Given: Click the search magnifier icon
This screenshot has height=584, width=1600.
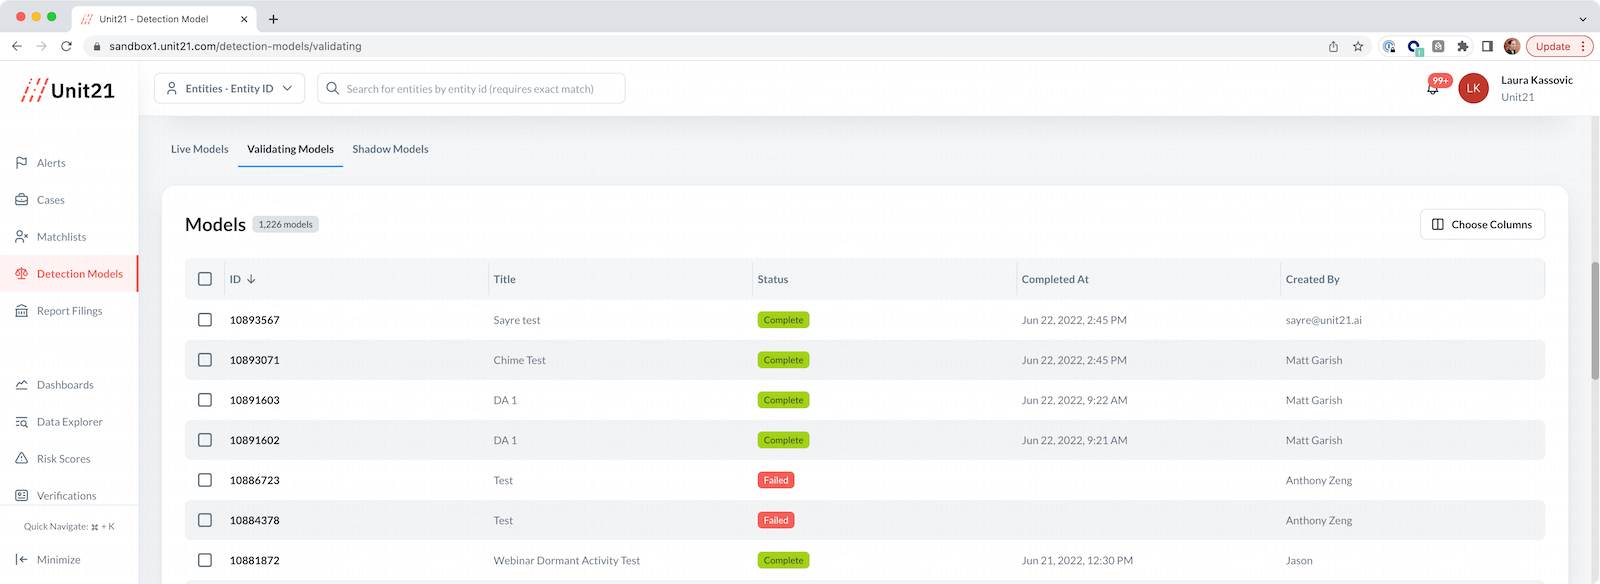Looking at the screenshot, I should (332, 88).
